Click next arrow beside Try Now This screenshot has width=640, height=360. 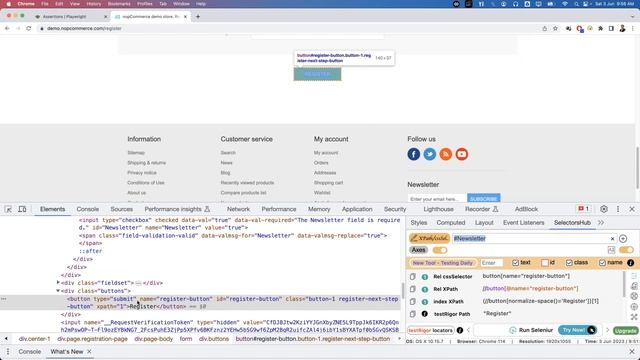pos(607,330)
